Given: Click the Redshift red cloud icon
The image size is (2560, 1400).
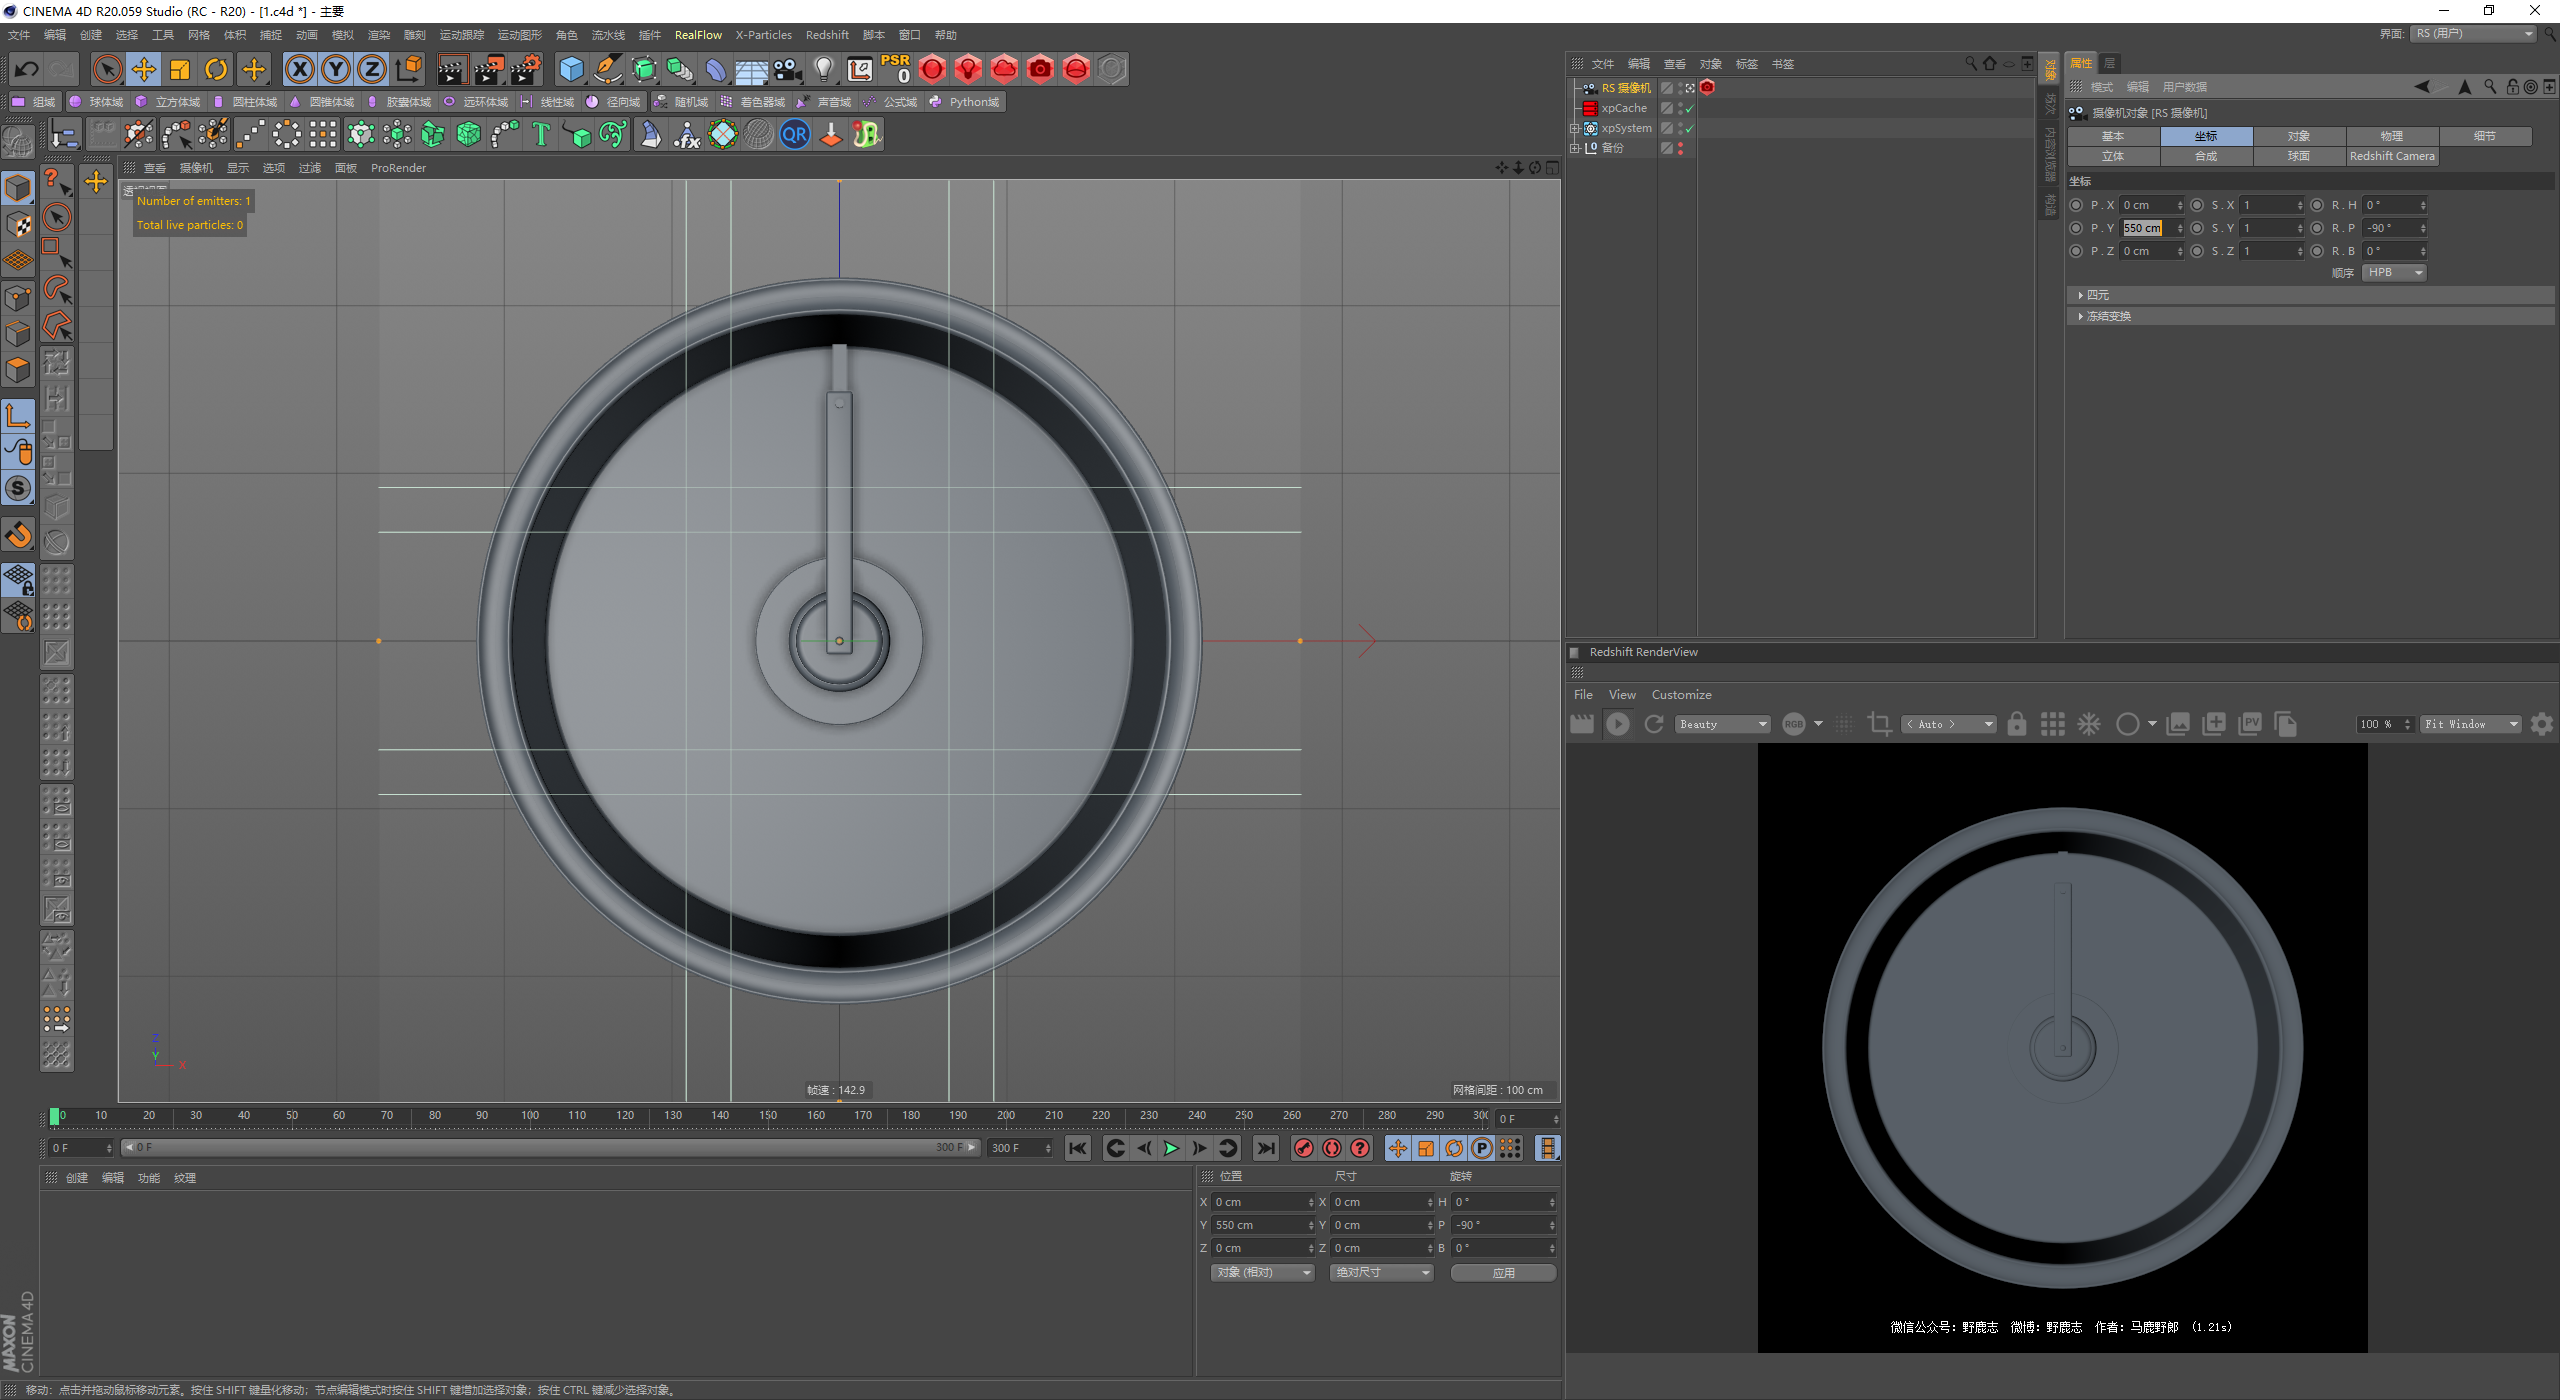Looking at the screenshot, I should click(1004, 69).
